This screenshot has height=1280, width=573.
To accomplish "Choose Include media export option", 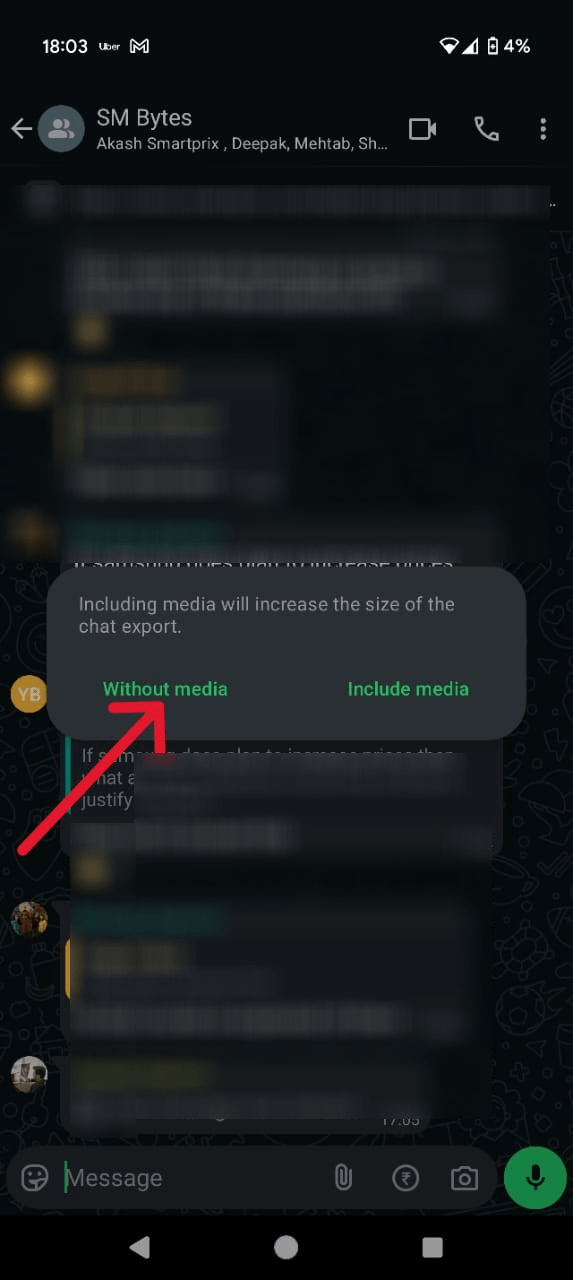I will pyautogui.click(x=408, y=689).
